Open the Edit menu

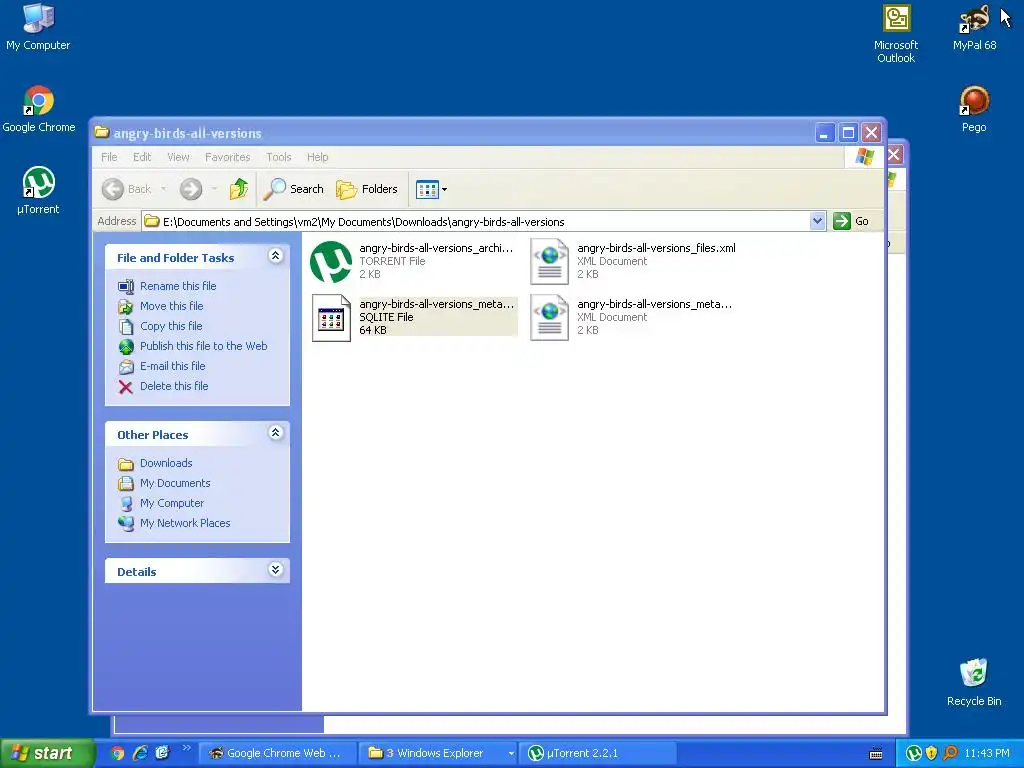[x=142, y=157]
